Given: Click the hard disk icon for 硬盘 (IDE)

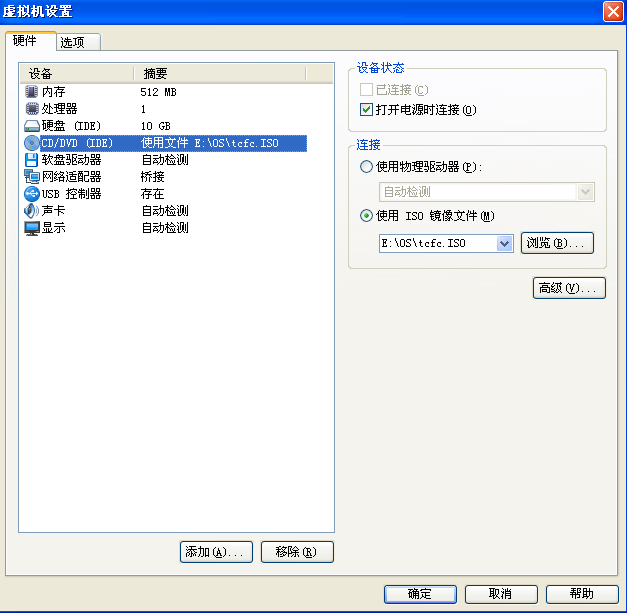Looking at the screenshot, I should (x=32, y=126).
